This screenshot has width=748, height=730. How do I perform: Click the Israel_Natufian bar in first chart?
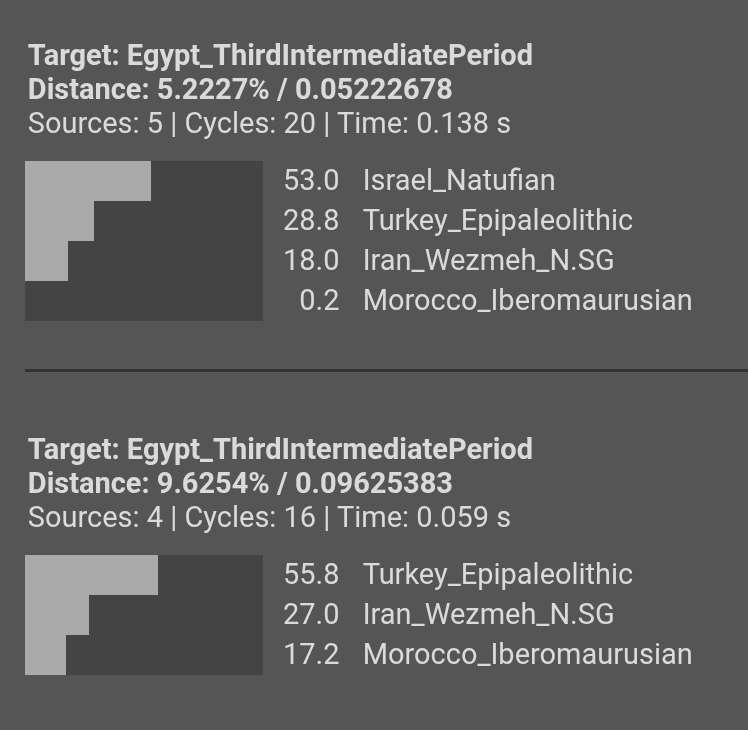tap(88, 181)
